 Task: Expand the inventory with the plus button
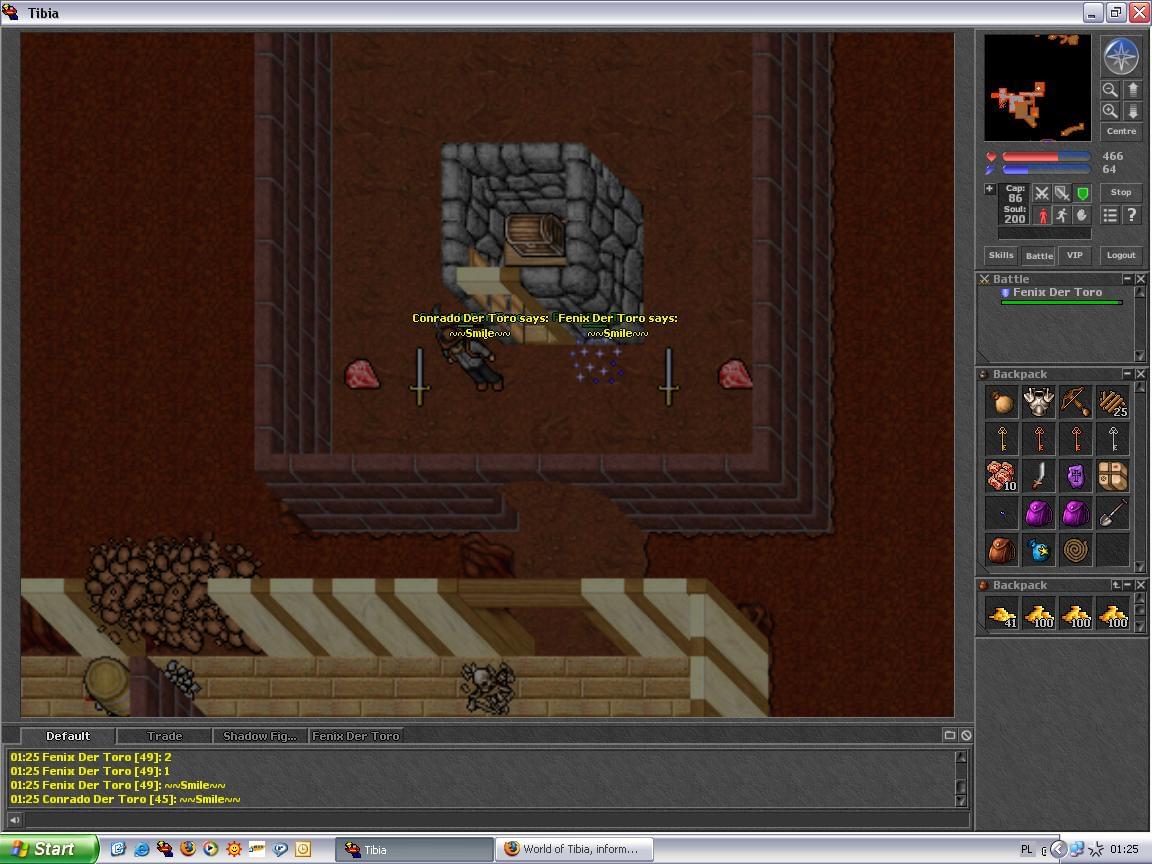[990, 189]
